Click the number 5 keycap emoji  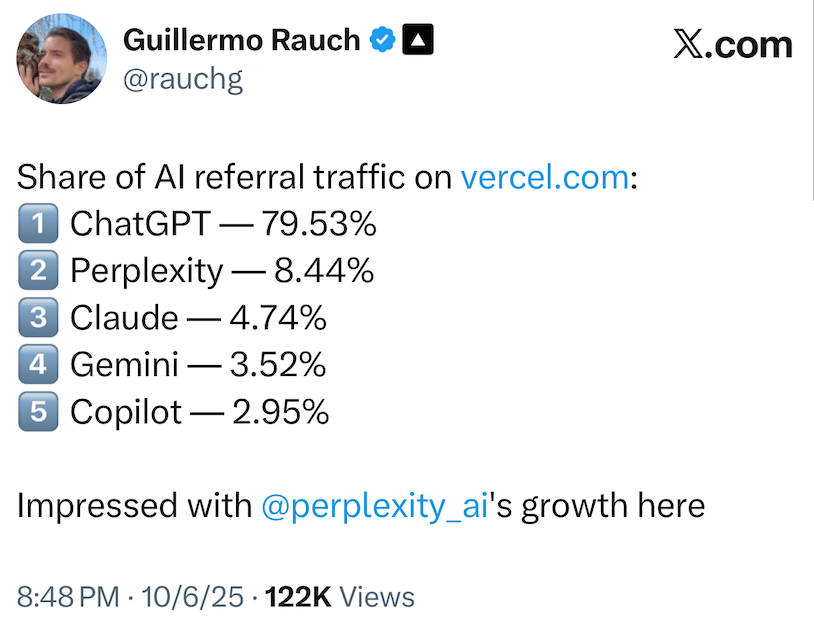(37, 413)
